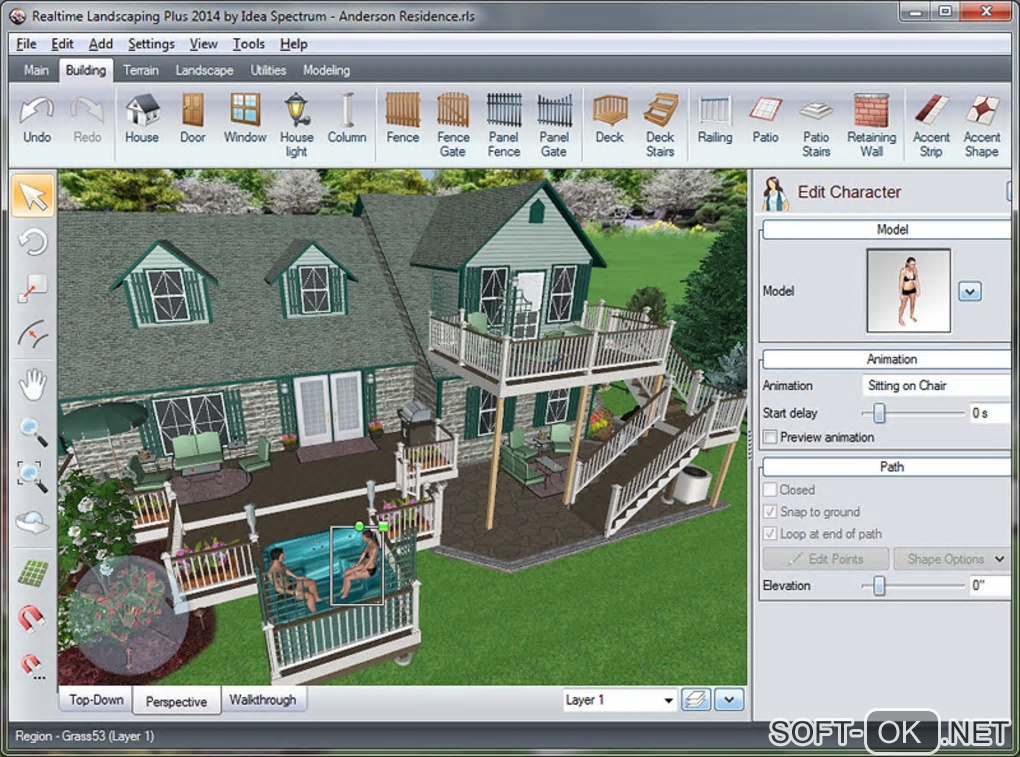Choose the Railing tool
1020x757 pixels.
pyautogui.click(x=715, y=119)
